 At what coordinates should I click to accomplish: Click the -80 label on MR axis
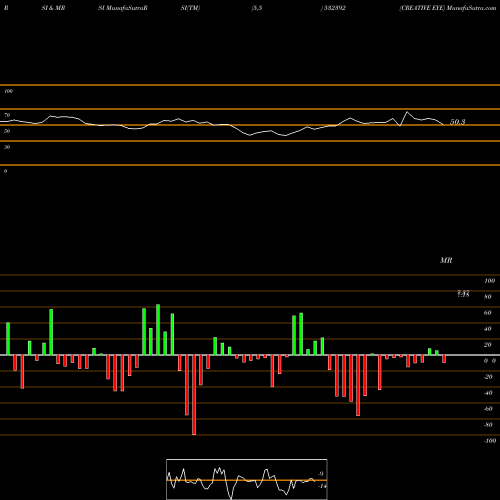coord(488,425)
